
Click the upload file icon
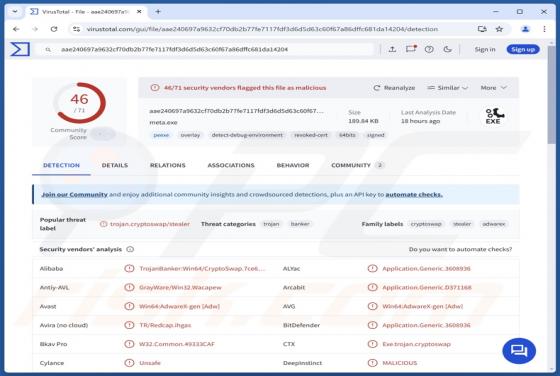[392, 49]
